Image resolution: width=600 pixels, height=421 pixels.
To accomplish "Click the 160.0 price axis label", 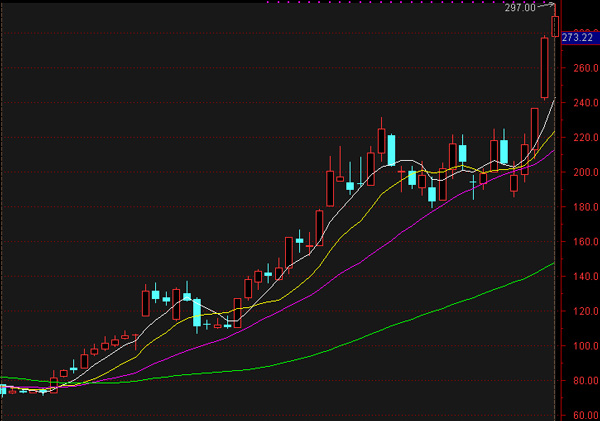I will click(x=586, y=242).
